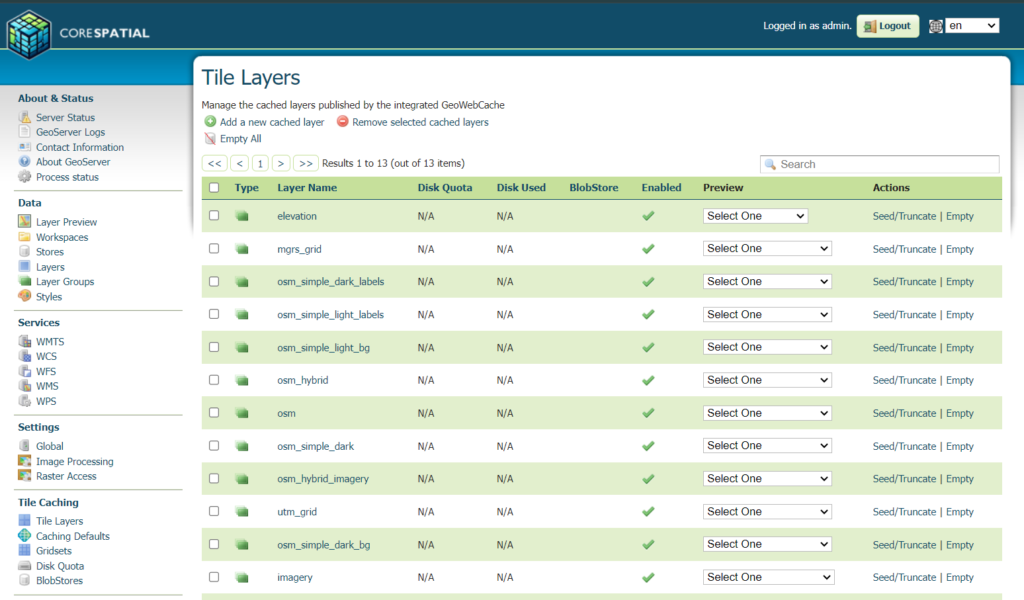Click the WPS service icon
The width and height of the screenshot is (1024, 600).
point(25,401)
